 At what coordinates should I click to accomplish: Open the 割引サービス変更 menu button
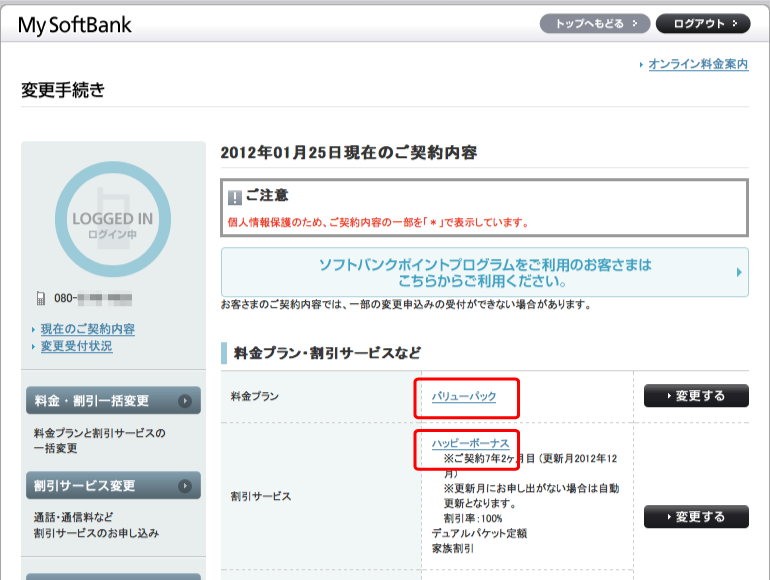pos(113,485)
